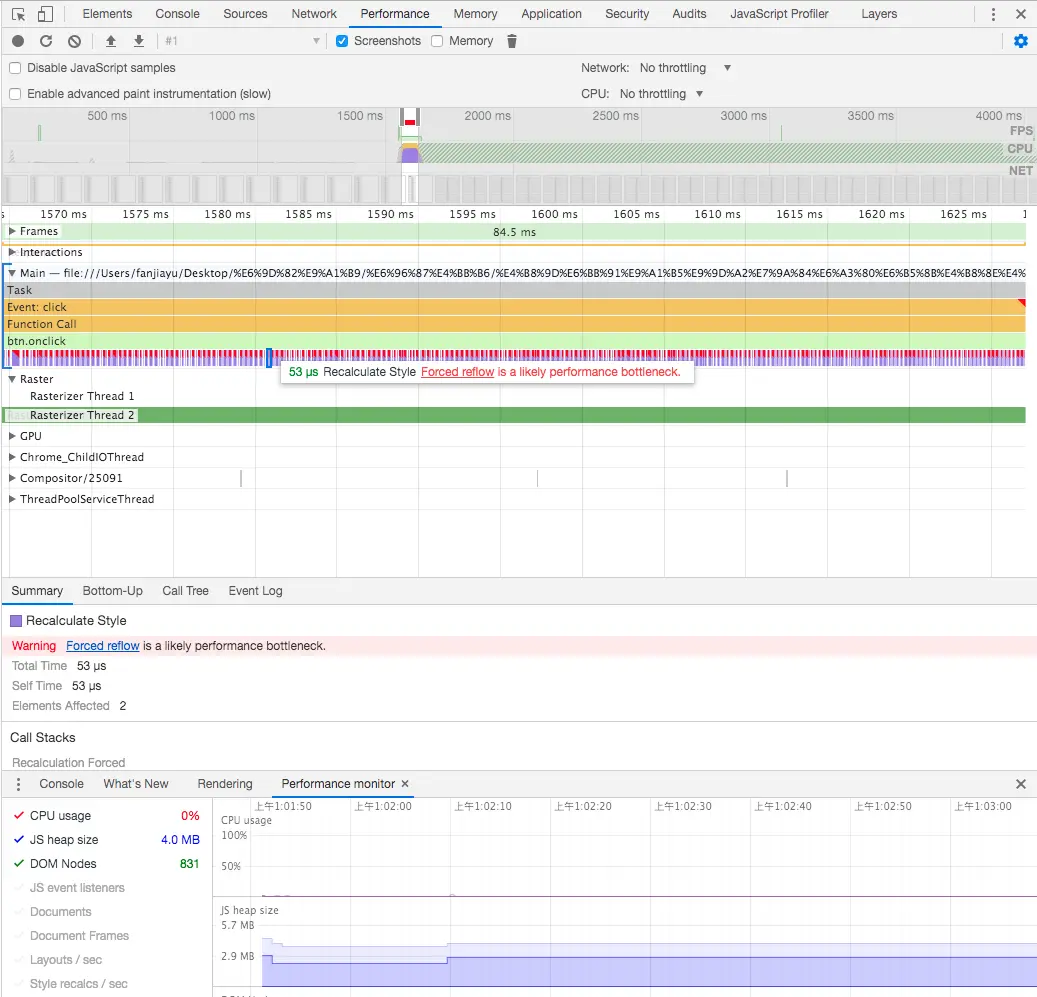Screen dimensions: 1037x997
Task: Open capture settings gear icon
Action: (1020, 41)
